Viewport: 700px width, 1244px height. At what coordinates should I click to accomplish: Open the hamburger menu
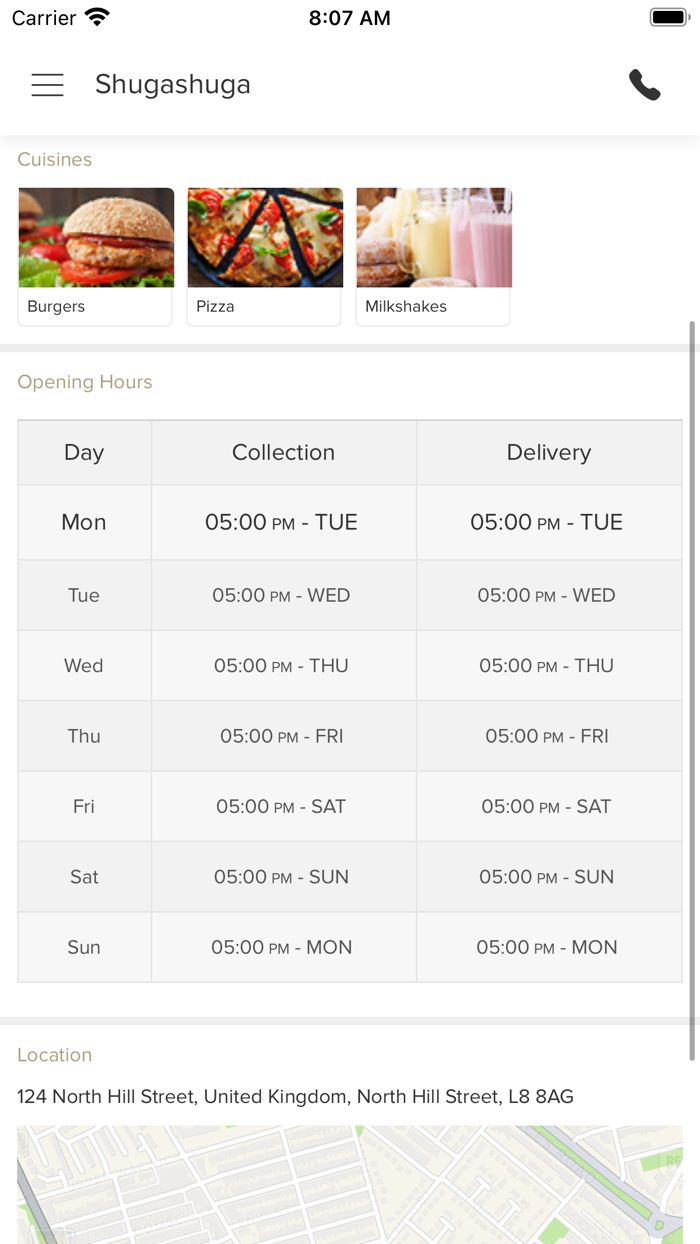tap(47, 85)
